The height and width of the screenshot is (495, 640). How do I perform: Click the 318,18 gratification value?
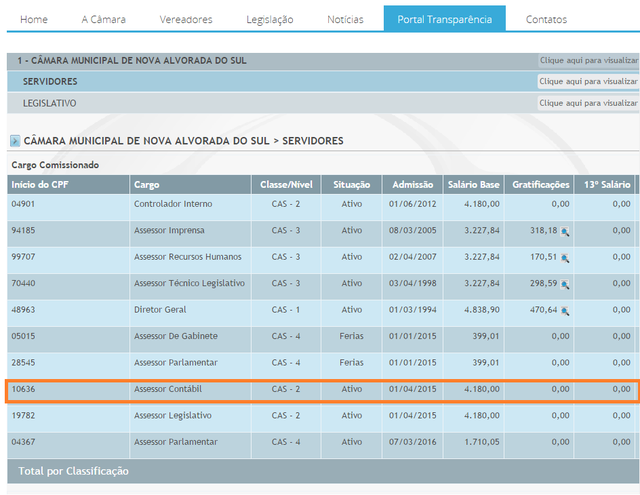[x=544, y=230]
